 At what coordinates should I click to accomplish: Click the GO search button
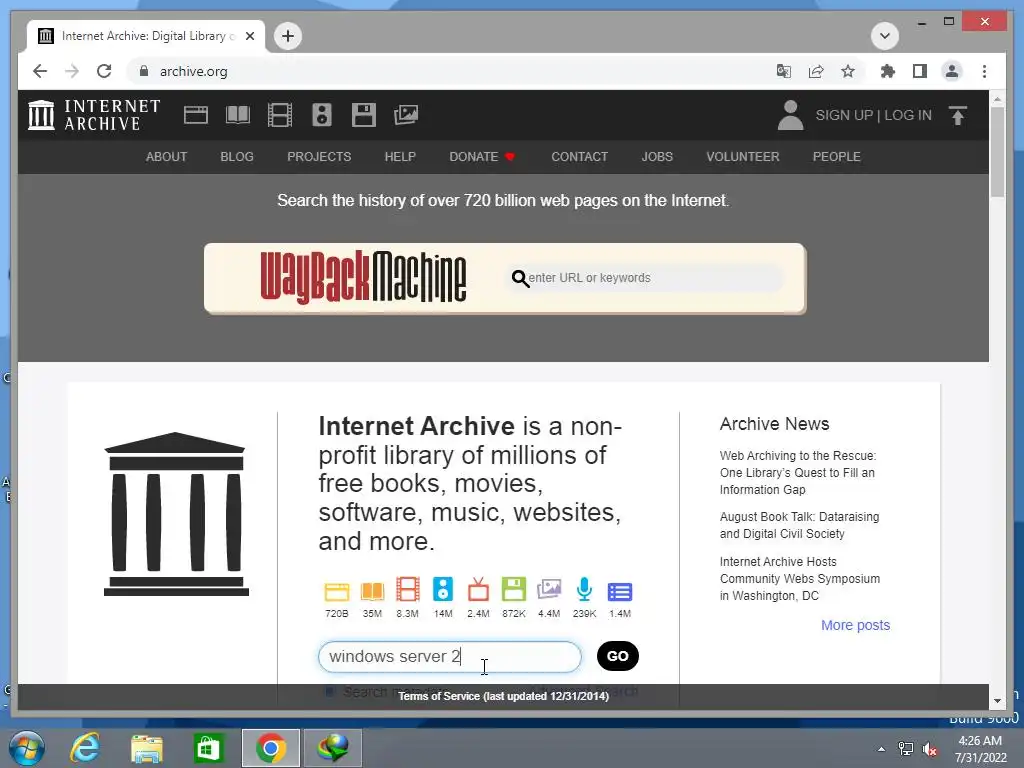tap(618, 656)
